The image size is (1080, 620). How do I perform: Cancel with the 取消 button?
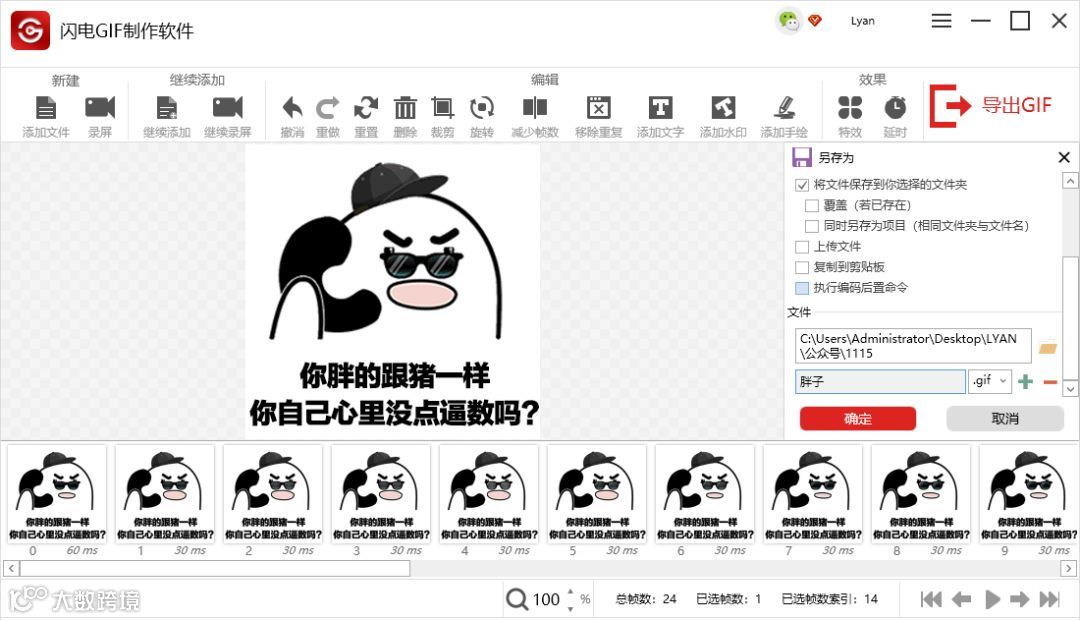pos(1005,418)
